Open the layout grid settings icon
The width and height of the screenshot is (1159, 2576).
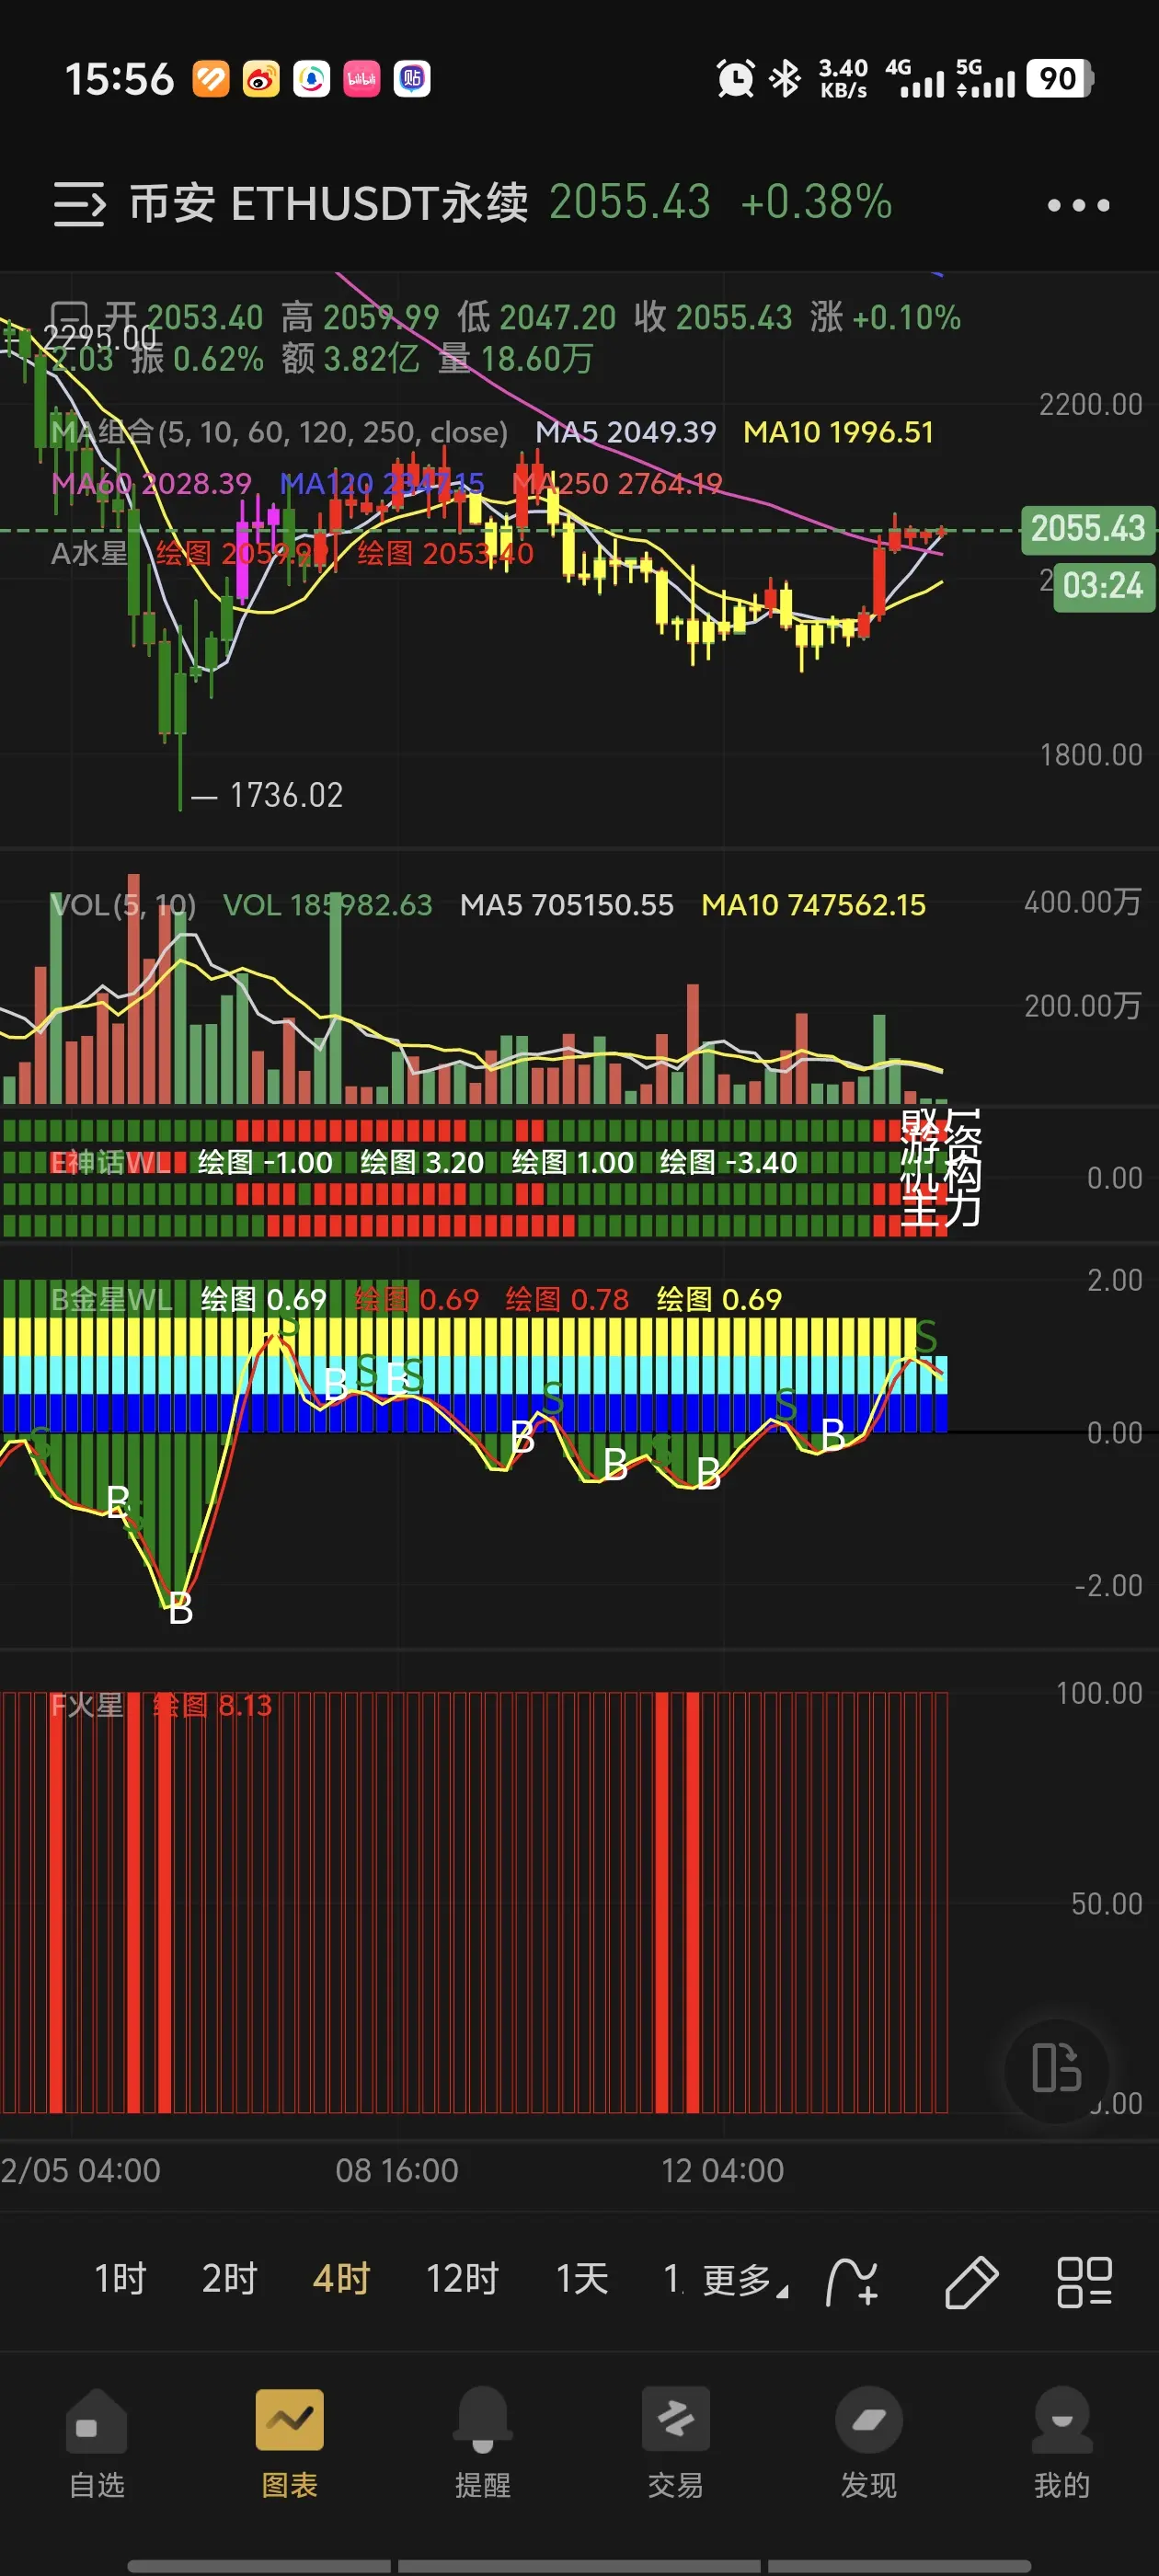tap(1085, 2282)
